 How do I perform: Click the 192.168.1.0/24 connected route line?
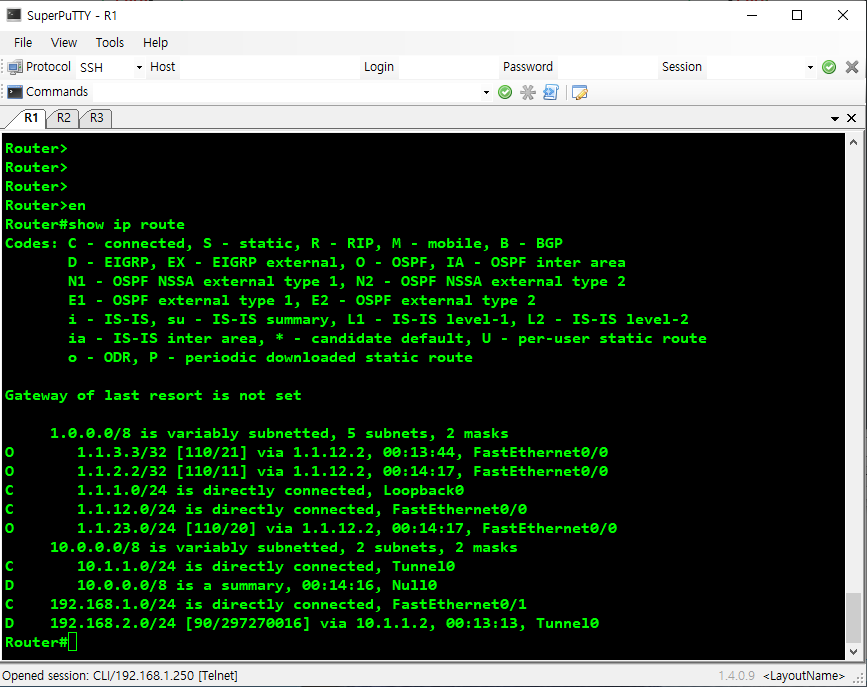[266, 605]
